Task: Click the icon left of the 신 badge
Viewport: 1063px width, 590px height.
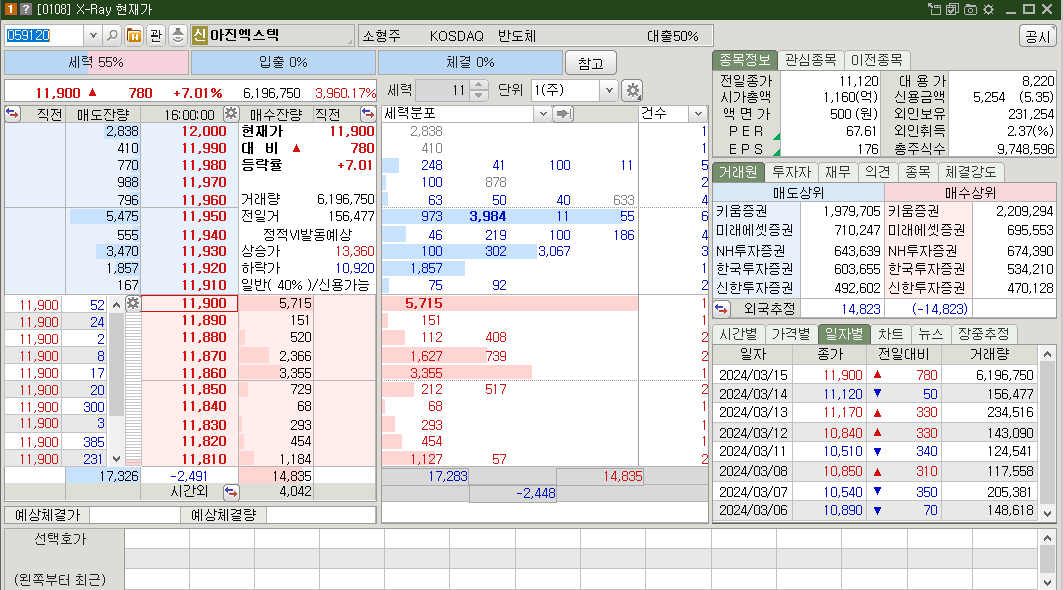Action: pyautogui.click(x=178, y=35)
